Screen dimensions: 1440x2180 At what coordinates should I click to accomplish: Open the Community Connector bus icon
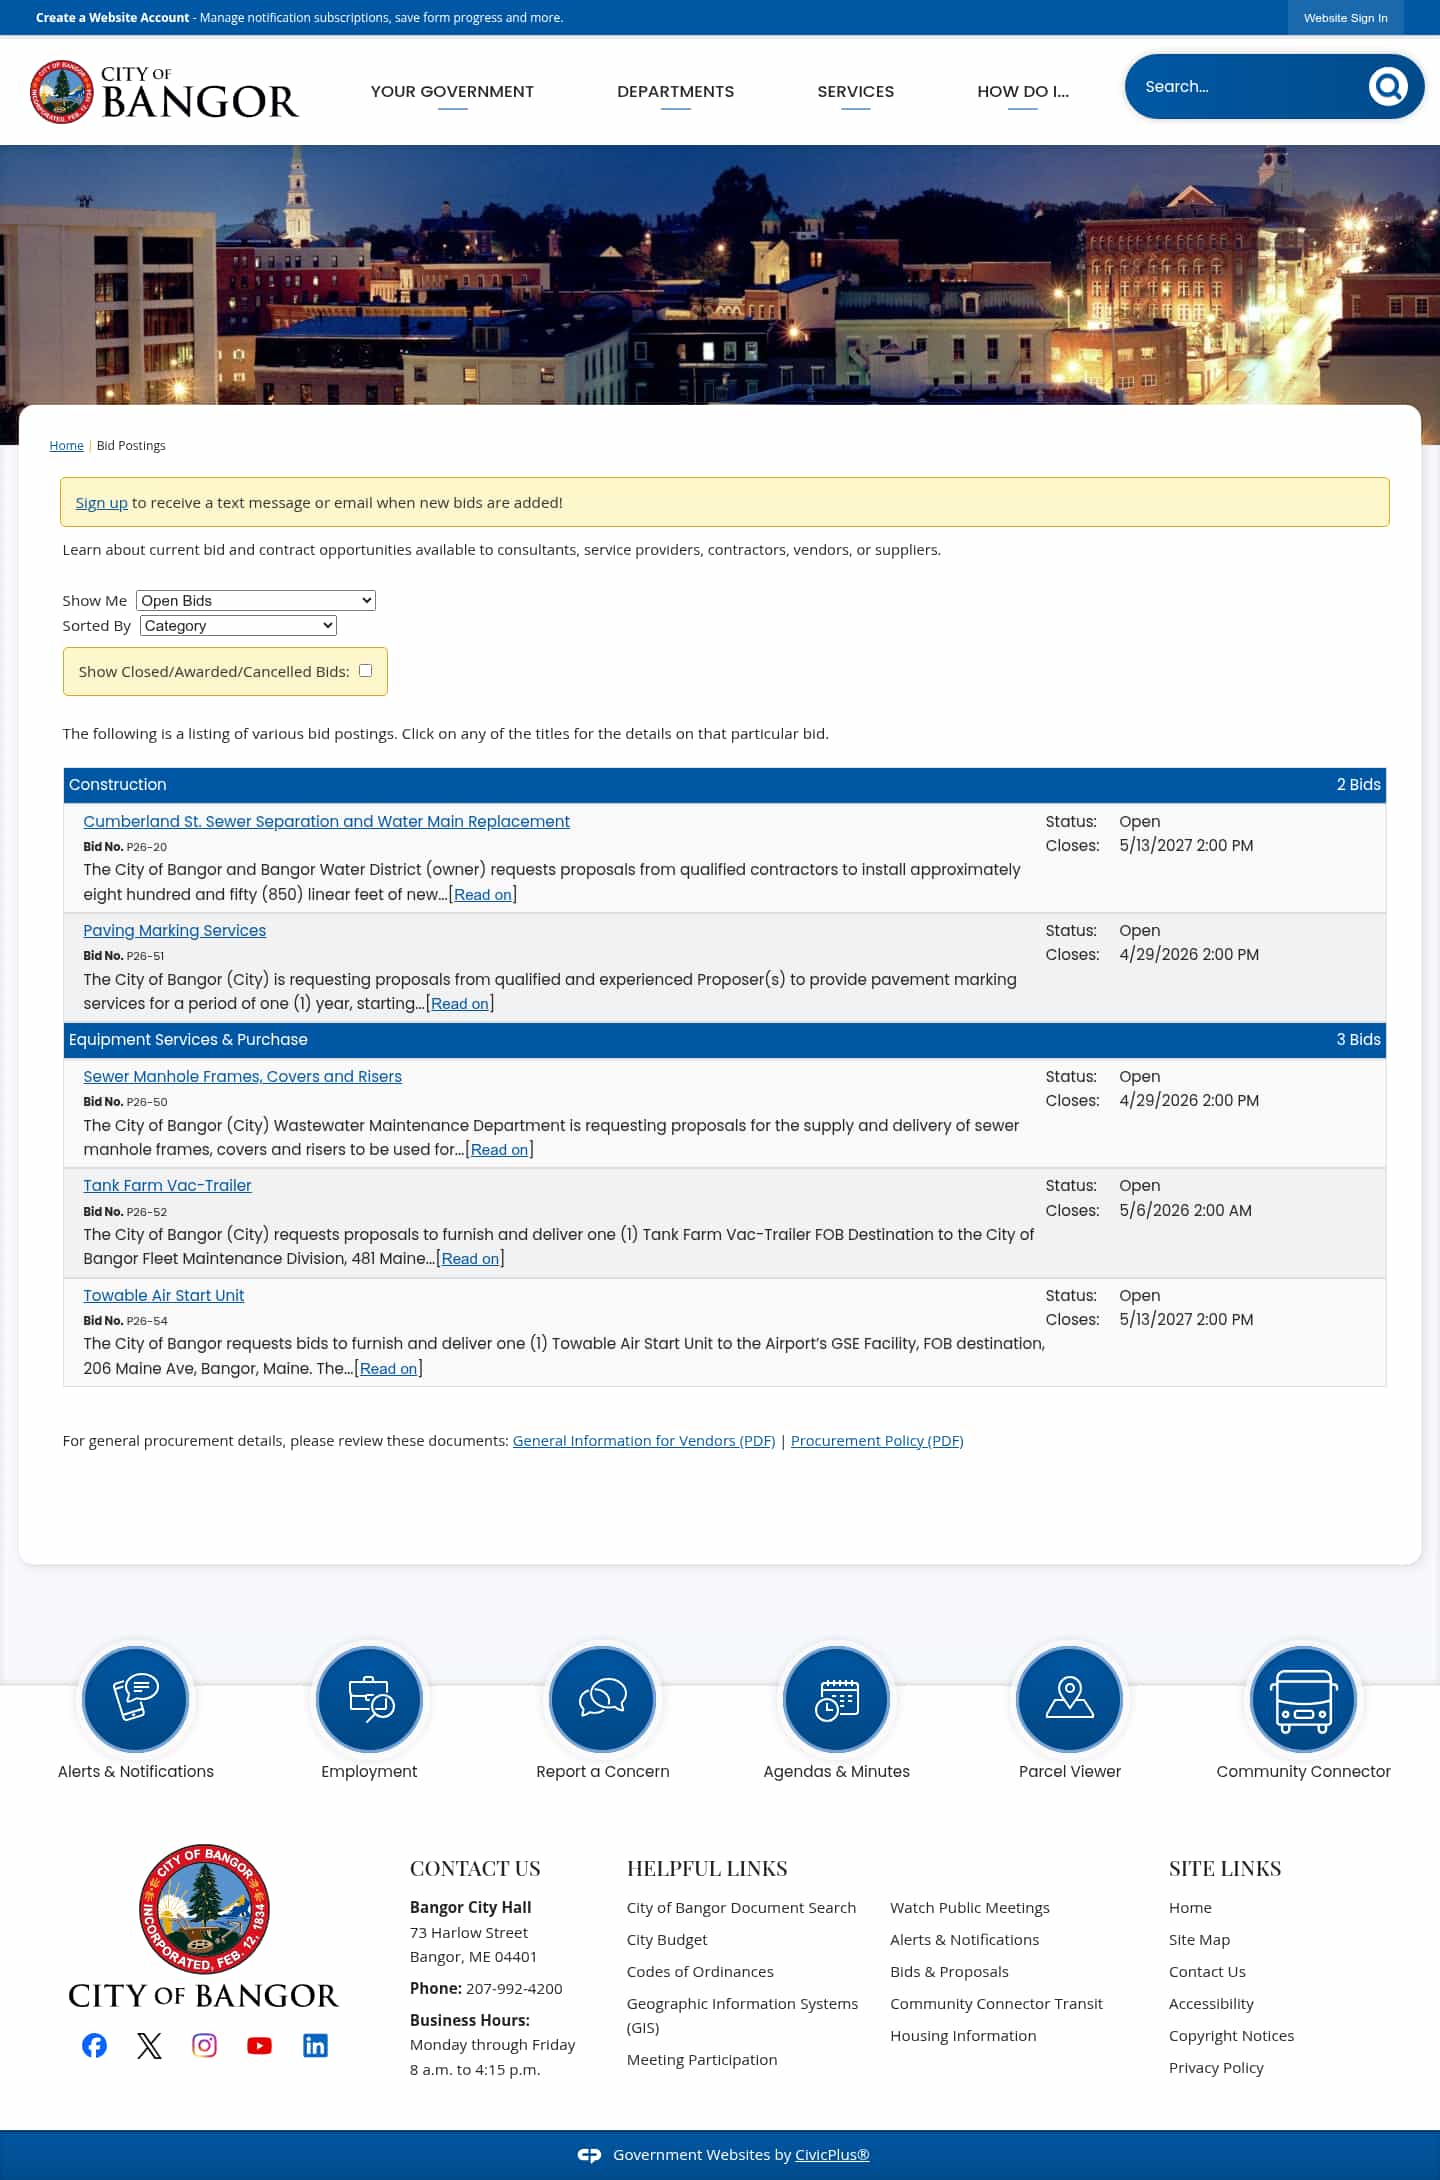click(1303, 1698)
